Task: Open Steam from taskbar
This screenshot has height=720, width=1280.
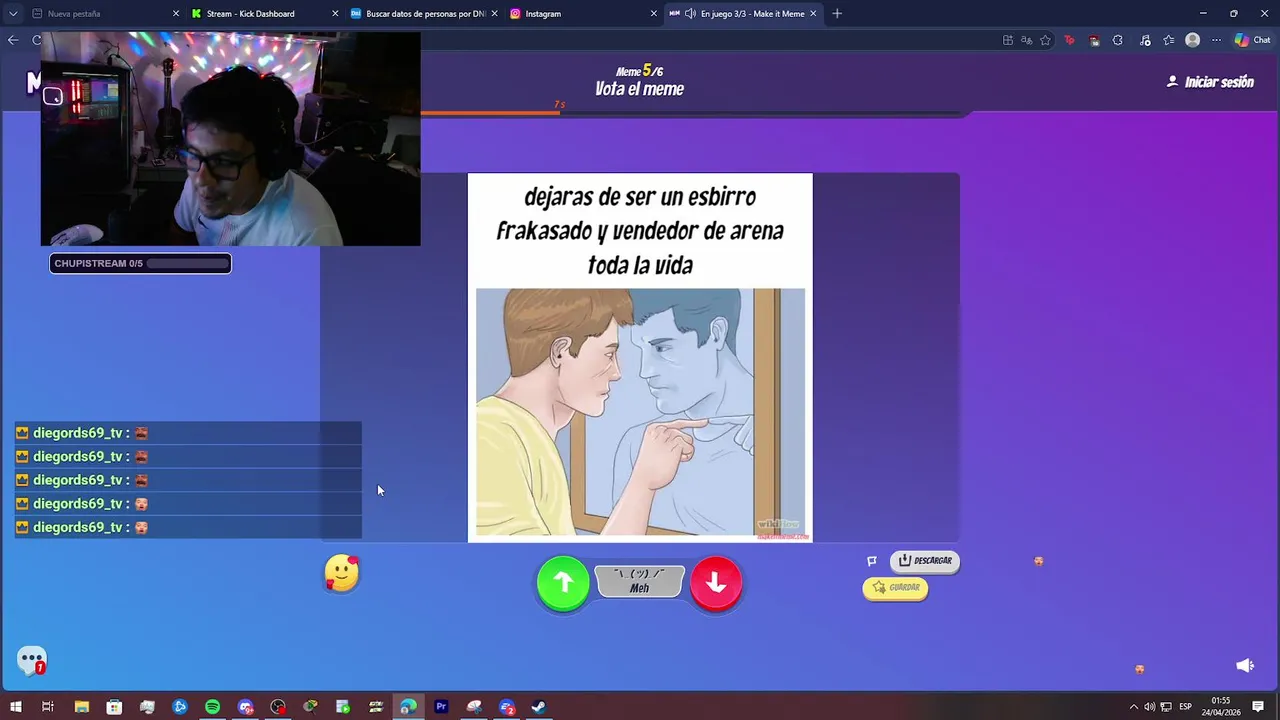Action: (x=538, y=707)
